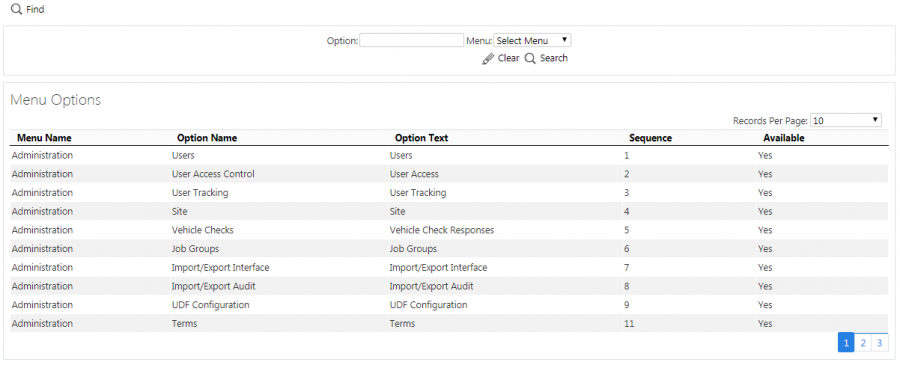Select the Vehicle Checks option row
This screenshot has height=365, width=900.
coord(449,230)
